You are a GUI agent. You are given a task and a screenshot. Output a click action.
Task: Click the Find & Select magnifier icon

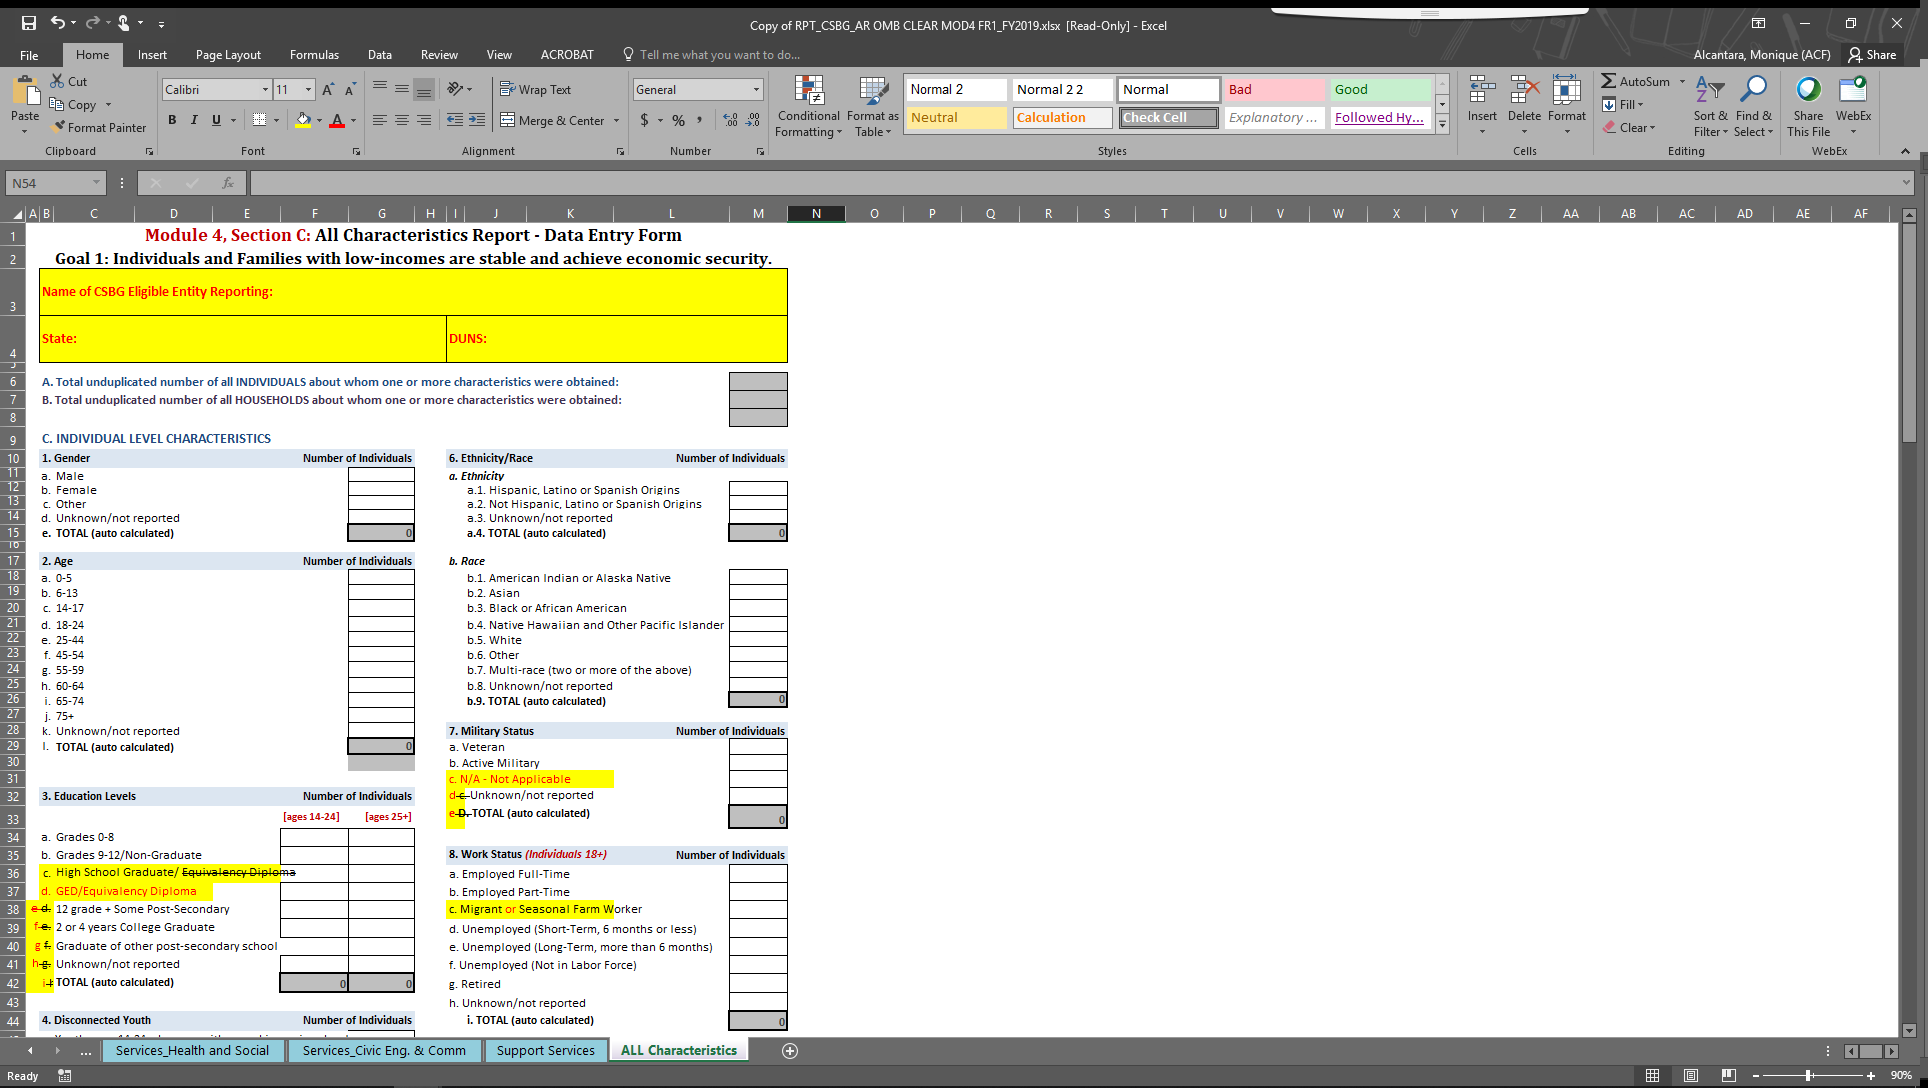click(1753, 90)
